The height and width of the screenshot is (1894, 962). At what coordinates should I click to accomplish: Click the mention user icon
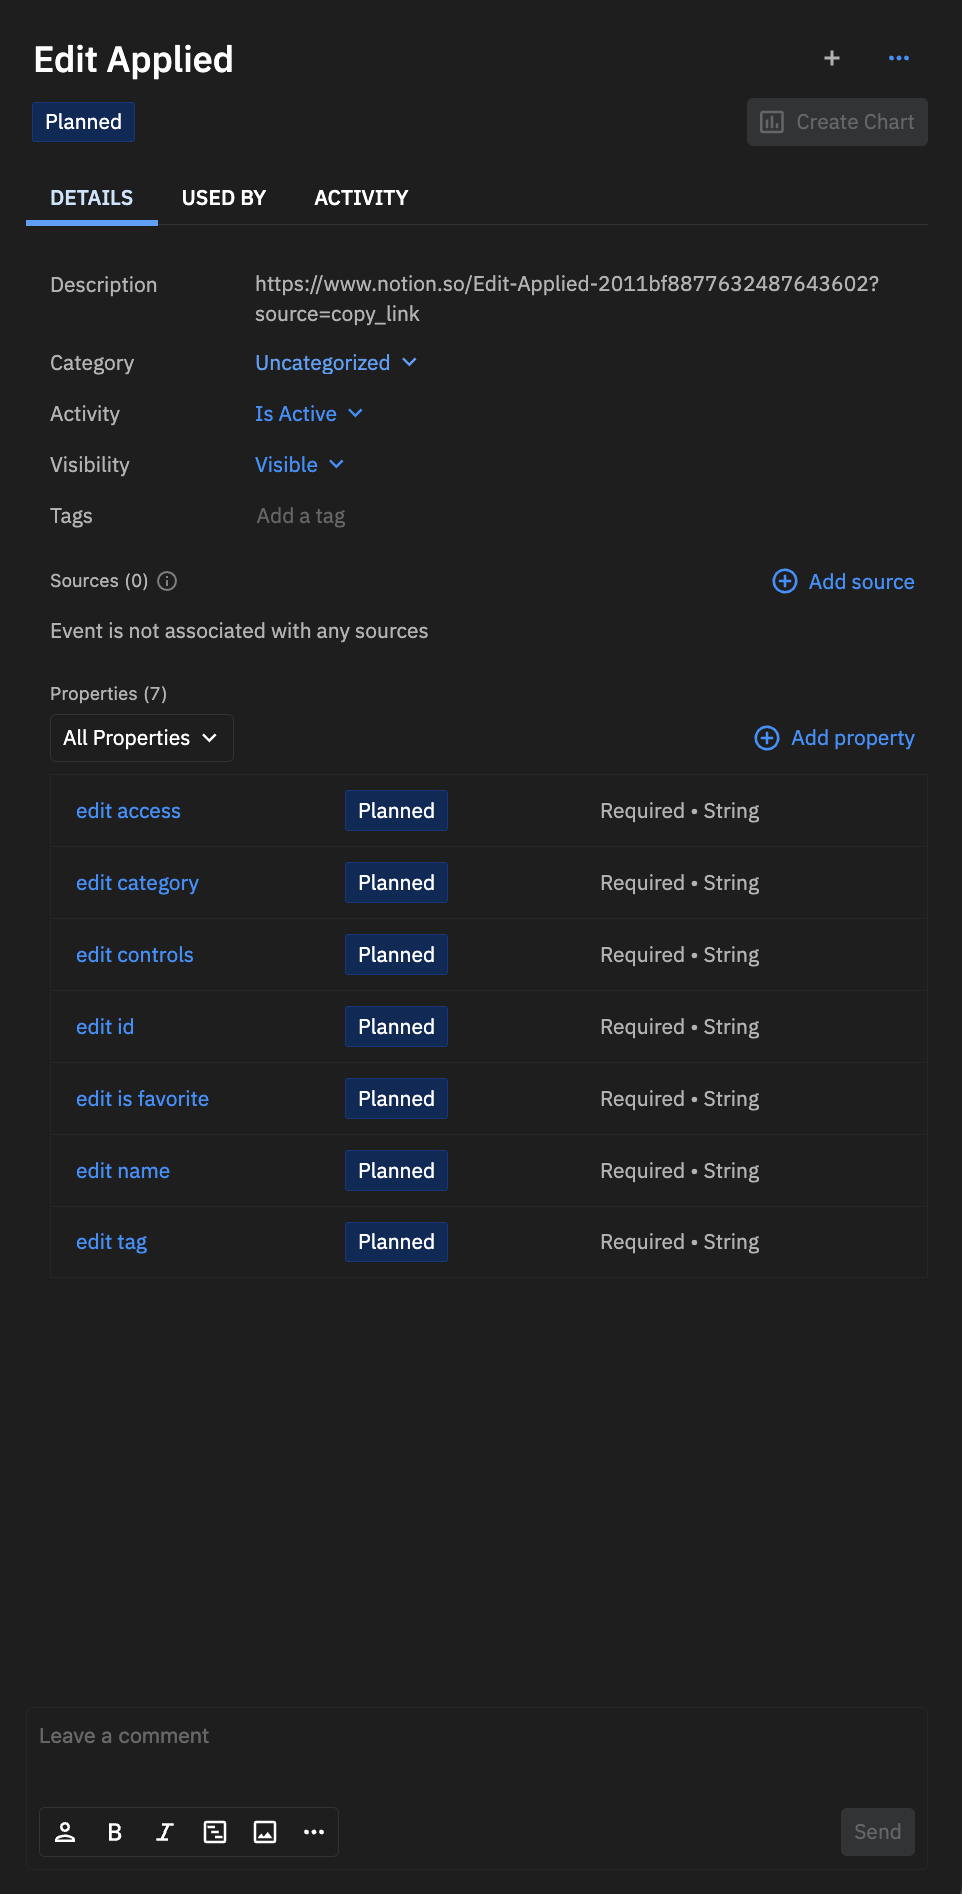(x=65, y=1832)
